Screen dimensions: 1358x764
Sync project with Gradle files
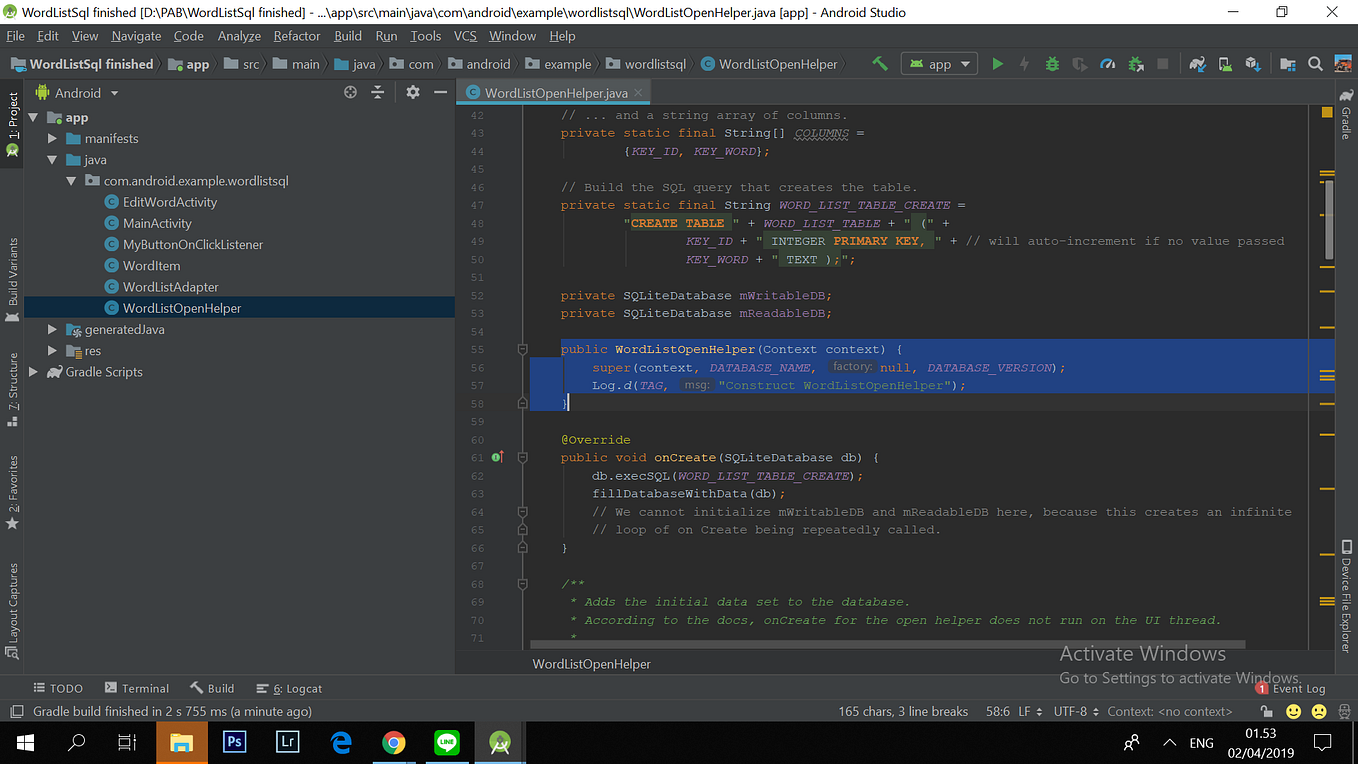tap(1197, 63)
